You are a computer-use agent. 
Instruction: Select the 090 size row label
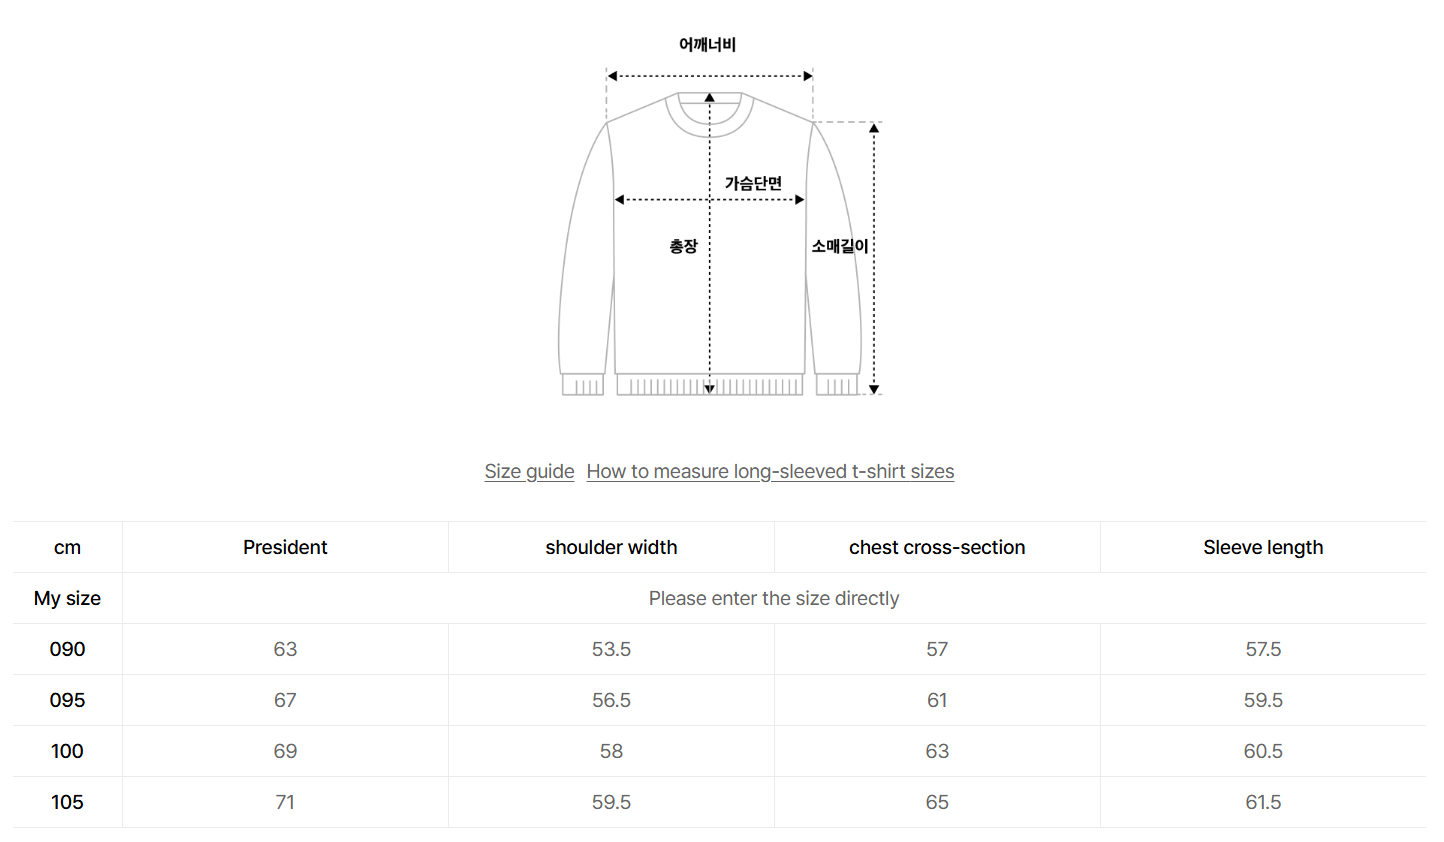(x=67, y=649)
